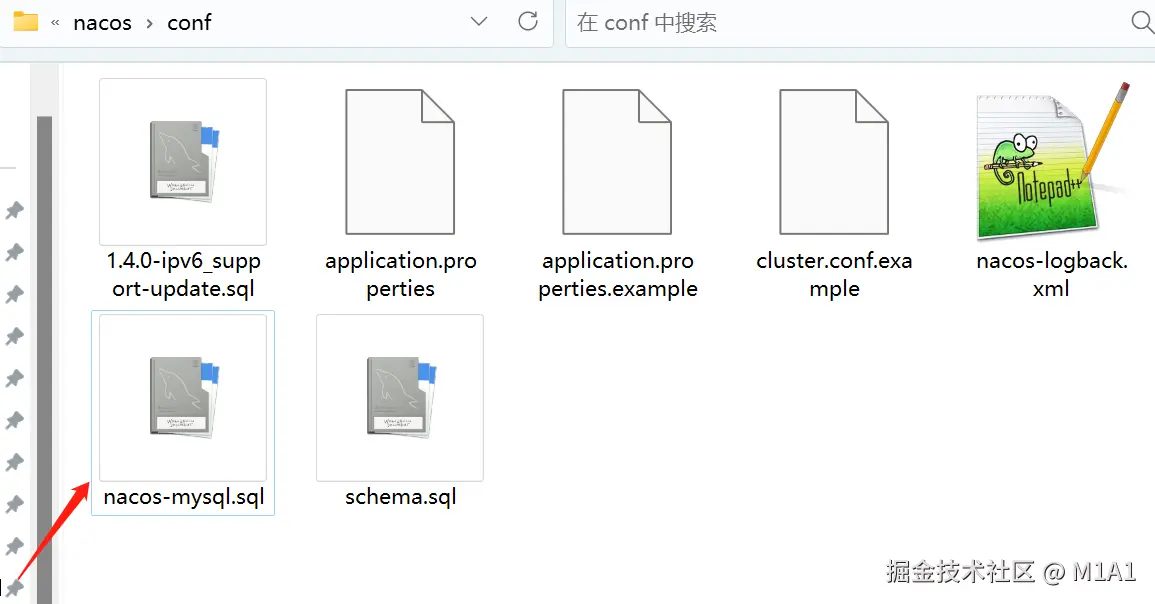Select the schema.sql MySQL file
This screenshot has width=1155, height=604.
[399, 398]
